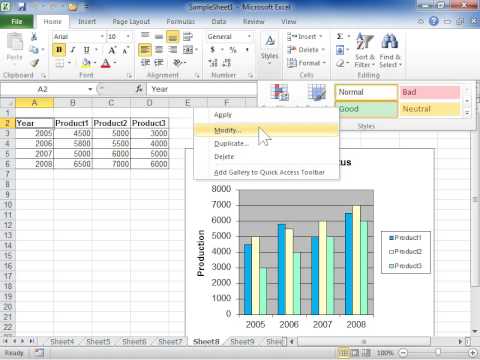
Task: Click the Accounting Number Format dollar icon
Action: [212, 50]
